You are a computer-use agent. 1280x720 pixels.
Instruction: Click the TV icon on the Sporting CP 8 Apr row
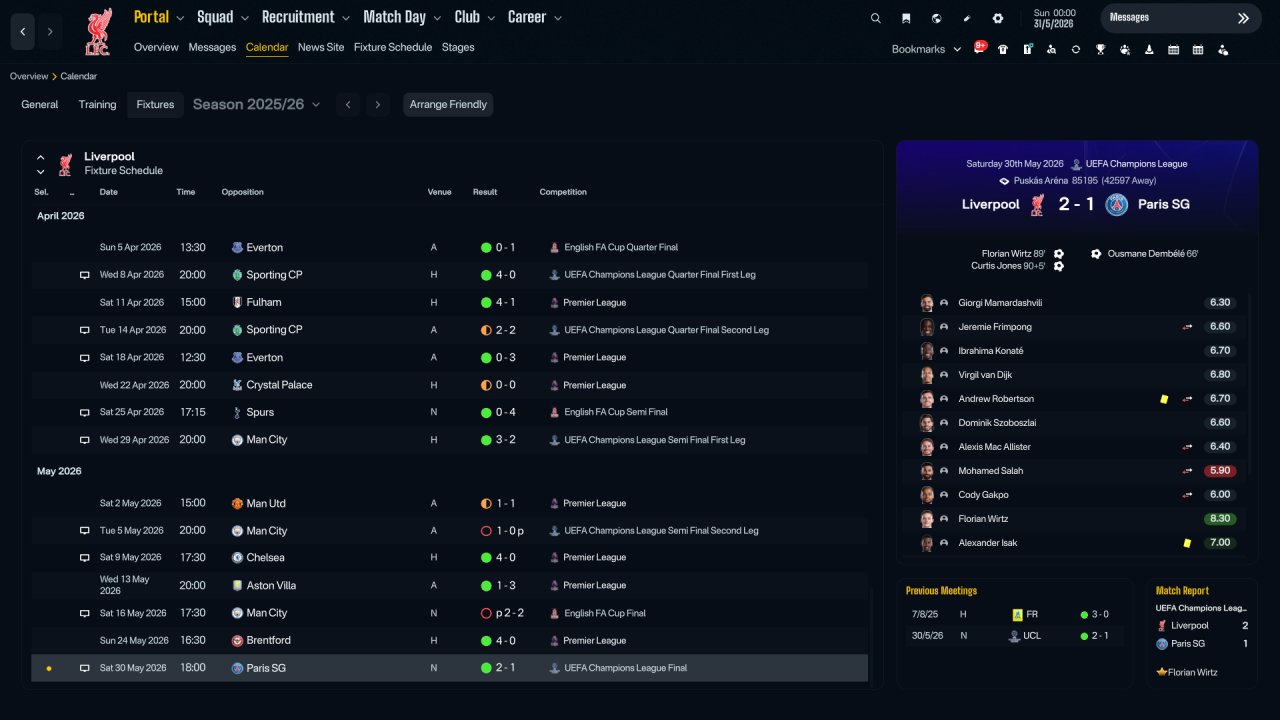click(84, 275)
